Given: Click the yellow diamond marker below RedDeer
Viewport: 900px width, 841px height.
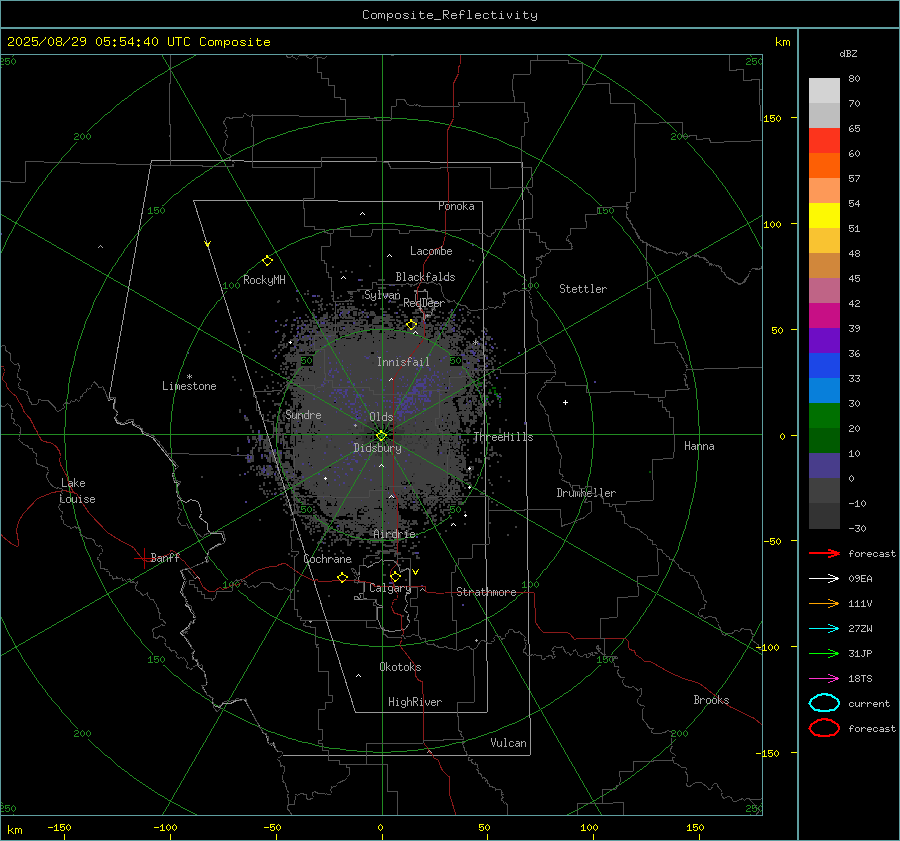Looking at the screenshot, I should pyautogui.click(x=411, y=325).
